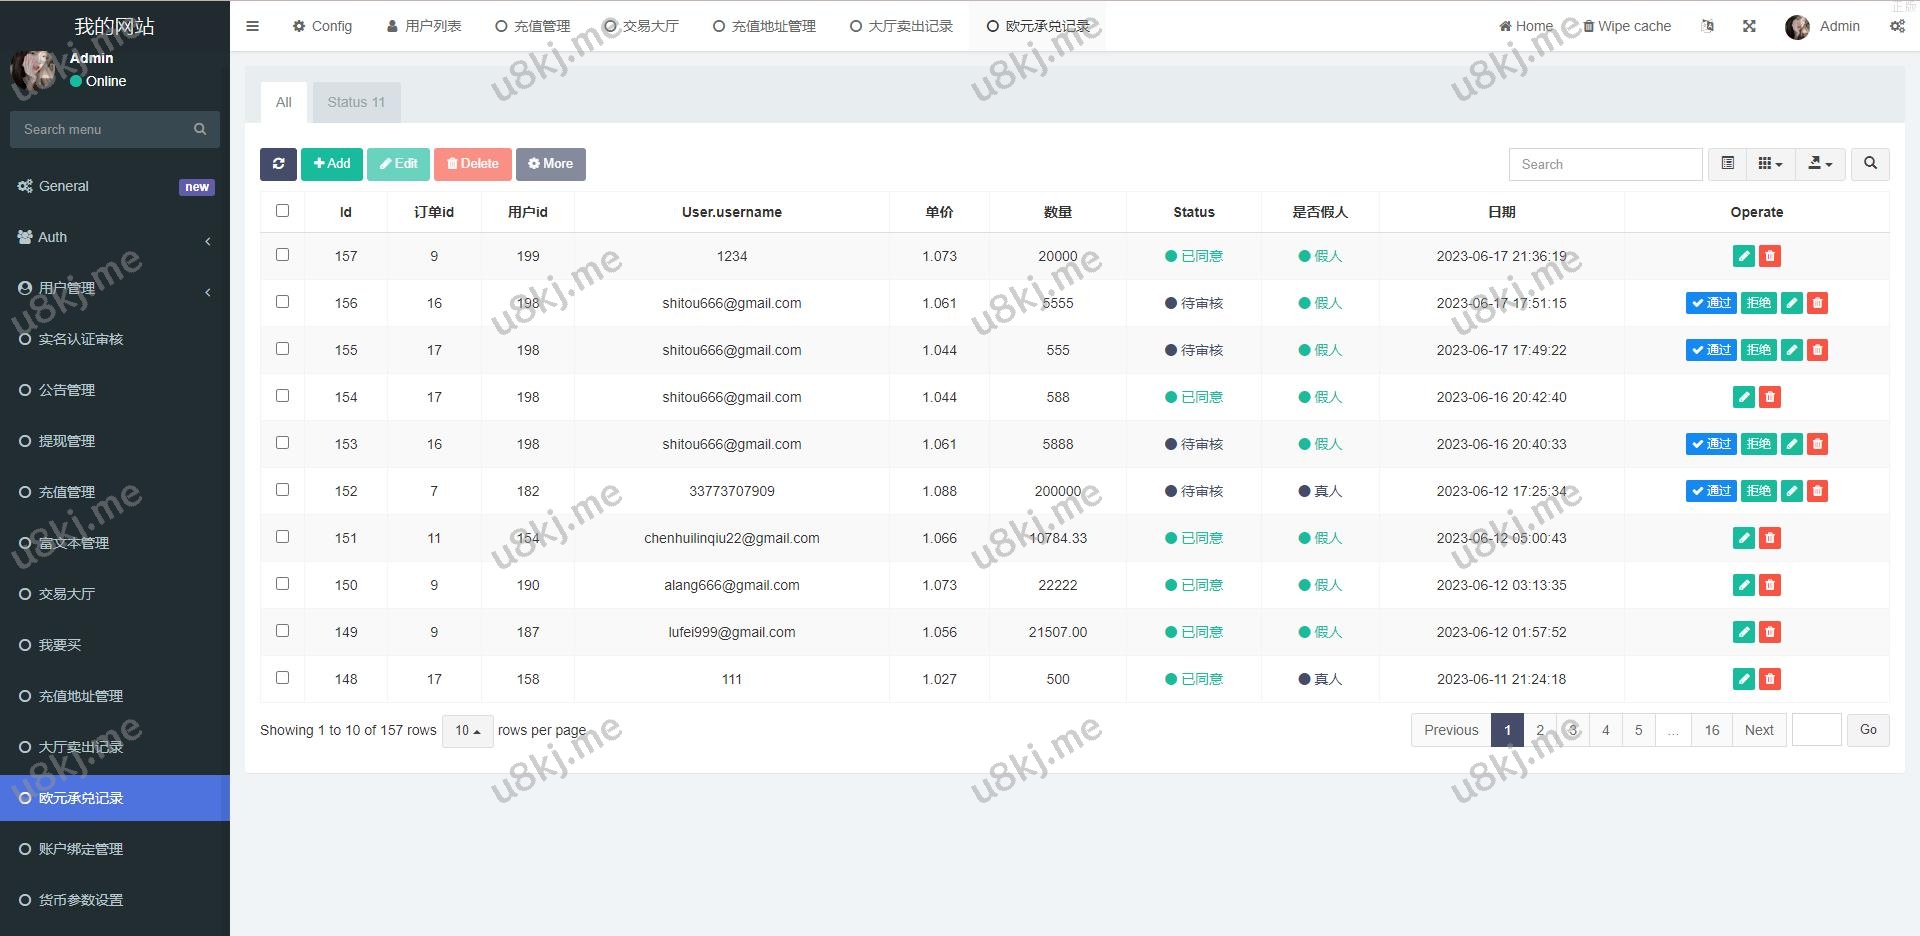This screenshot has width=1920, height=936.
Task: Tick the checkbox for row 152
Action: [282, 490]
